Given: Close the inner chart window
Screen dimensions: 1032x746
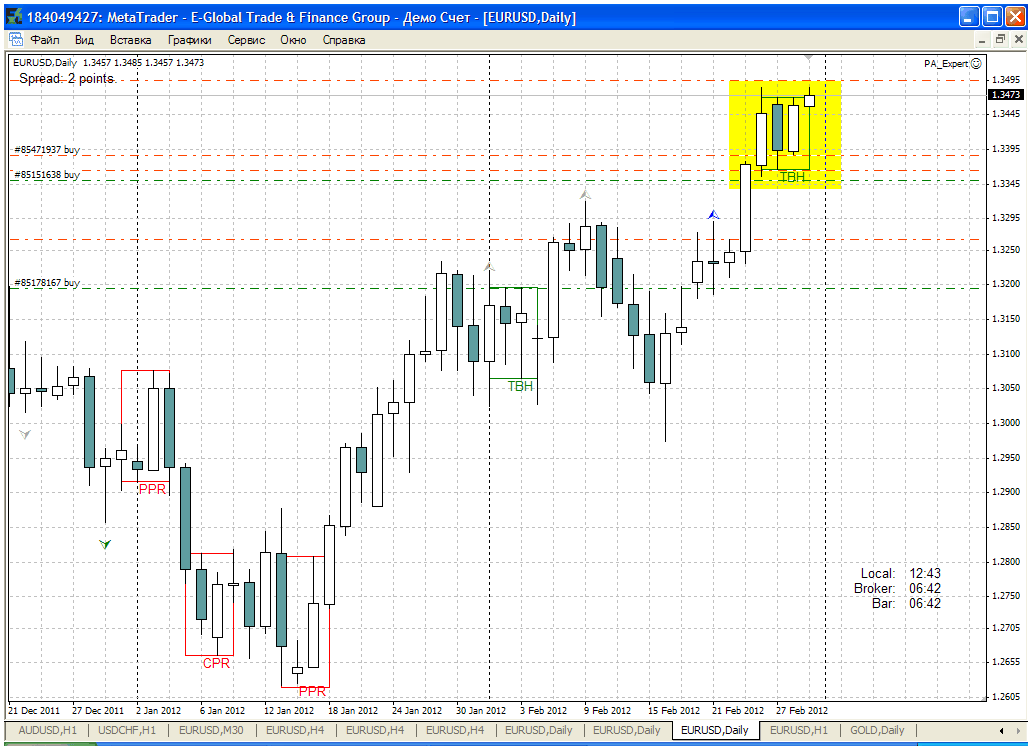Looking at the screenshot, I should (1019, 40).
